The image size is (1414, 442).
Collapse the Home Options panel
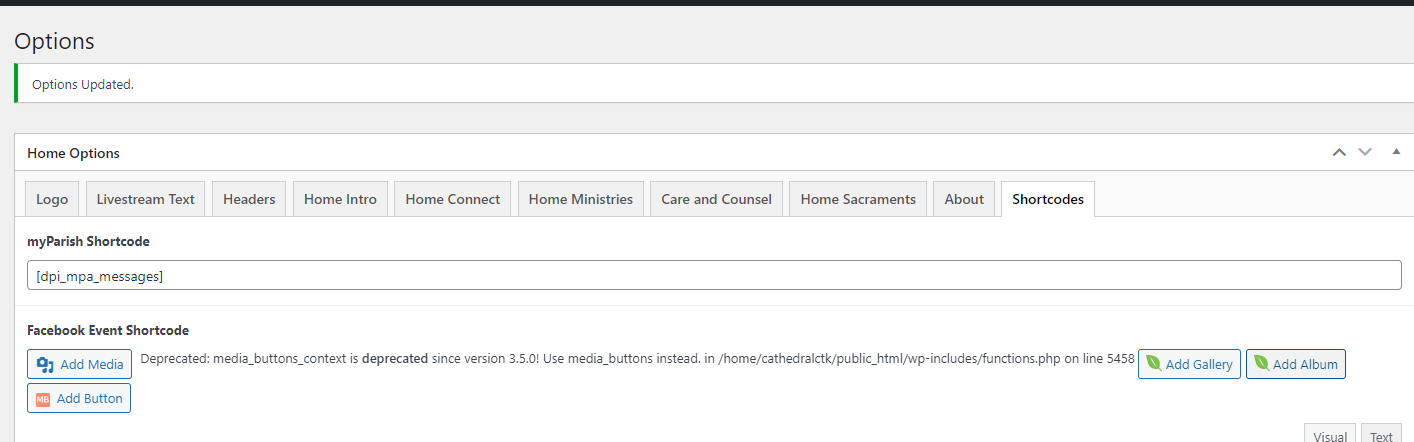1396,152
